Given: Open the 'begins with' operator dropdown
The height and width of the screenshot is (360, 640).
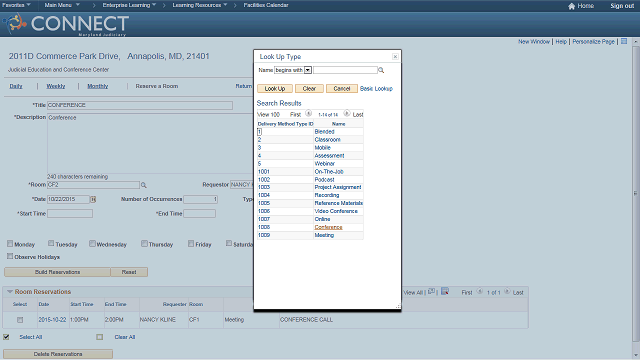Looking at the screenshot, I should (308, 70).
